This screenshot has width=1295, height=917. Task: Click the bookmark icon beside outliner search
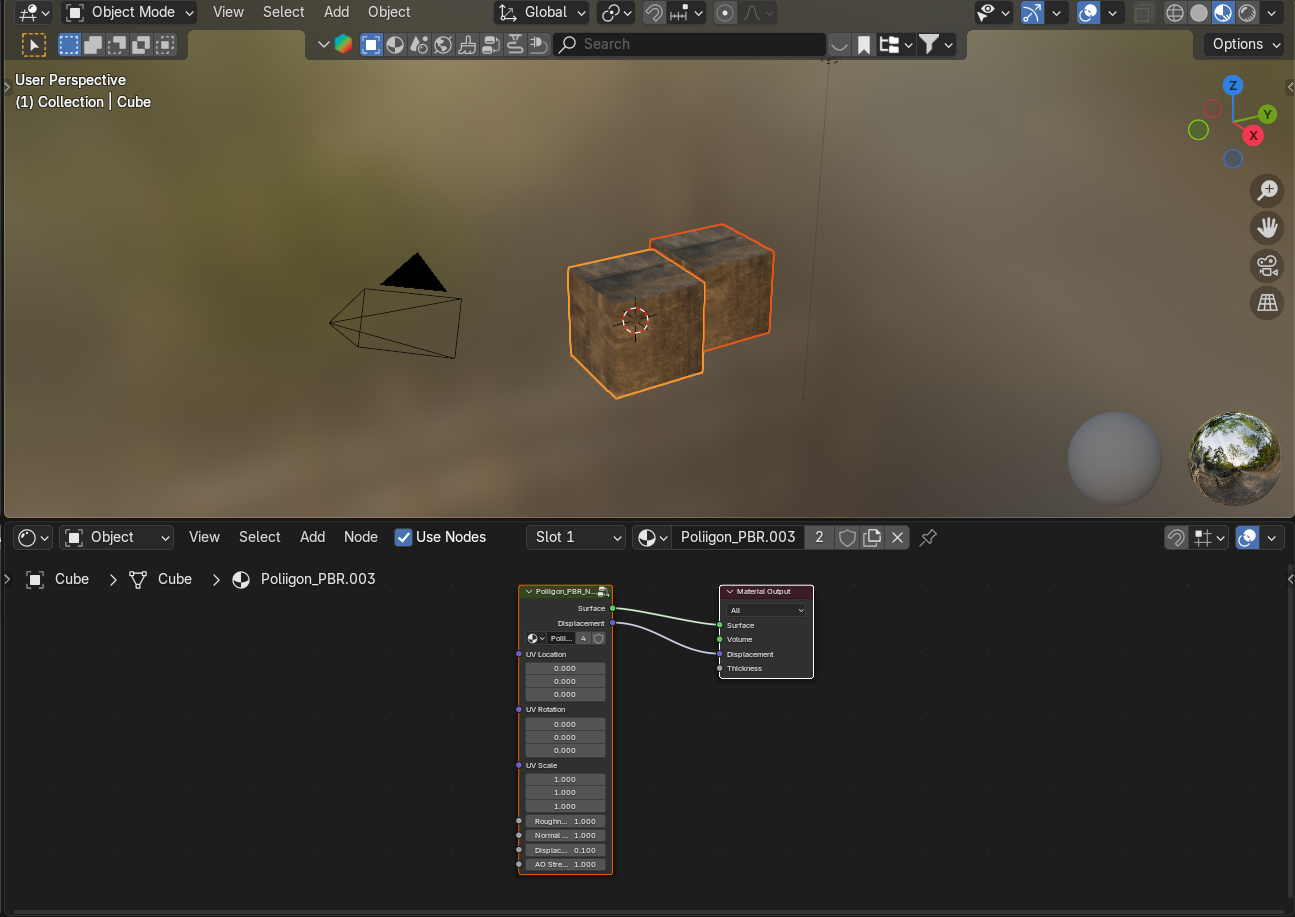(863, 44)
